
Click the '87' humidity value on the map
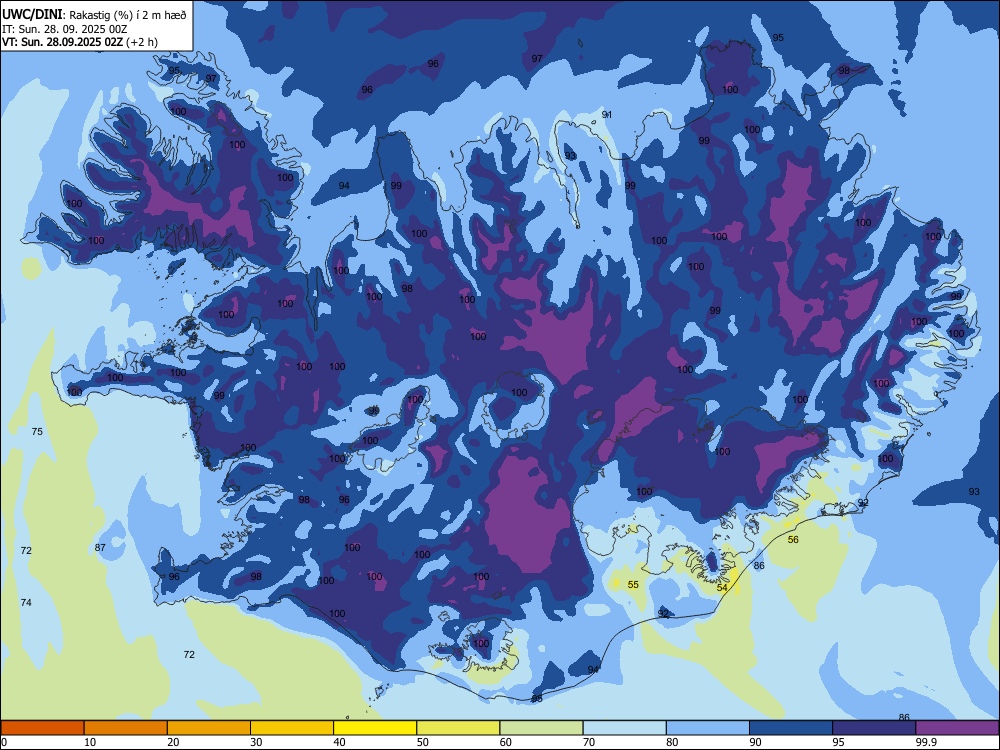point(100,547)
